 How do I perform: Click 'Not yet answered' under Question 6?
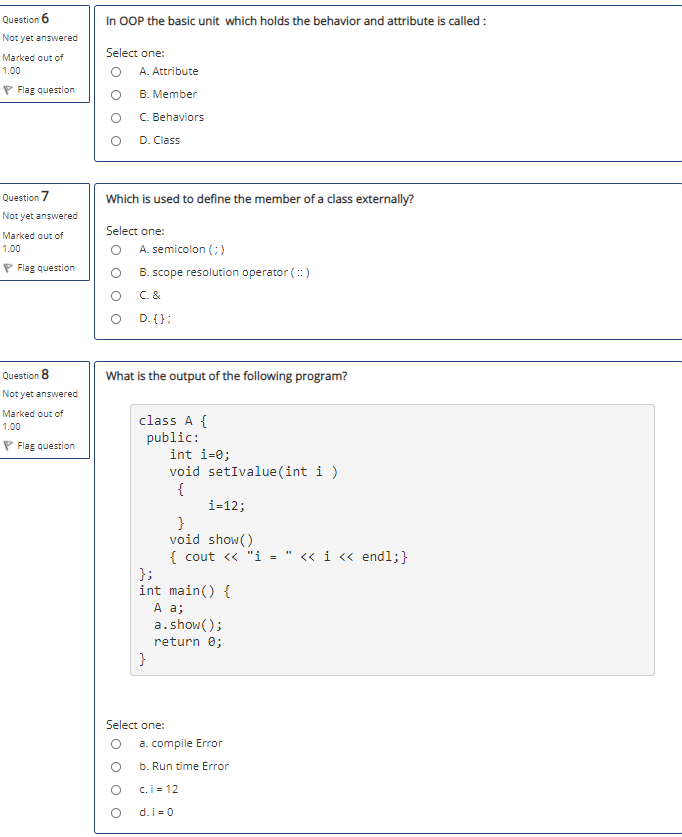[40, 38]
